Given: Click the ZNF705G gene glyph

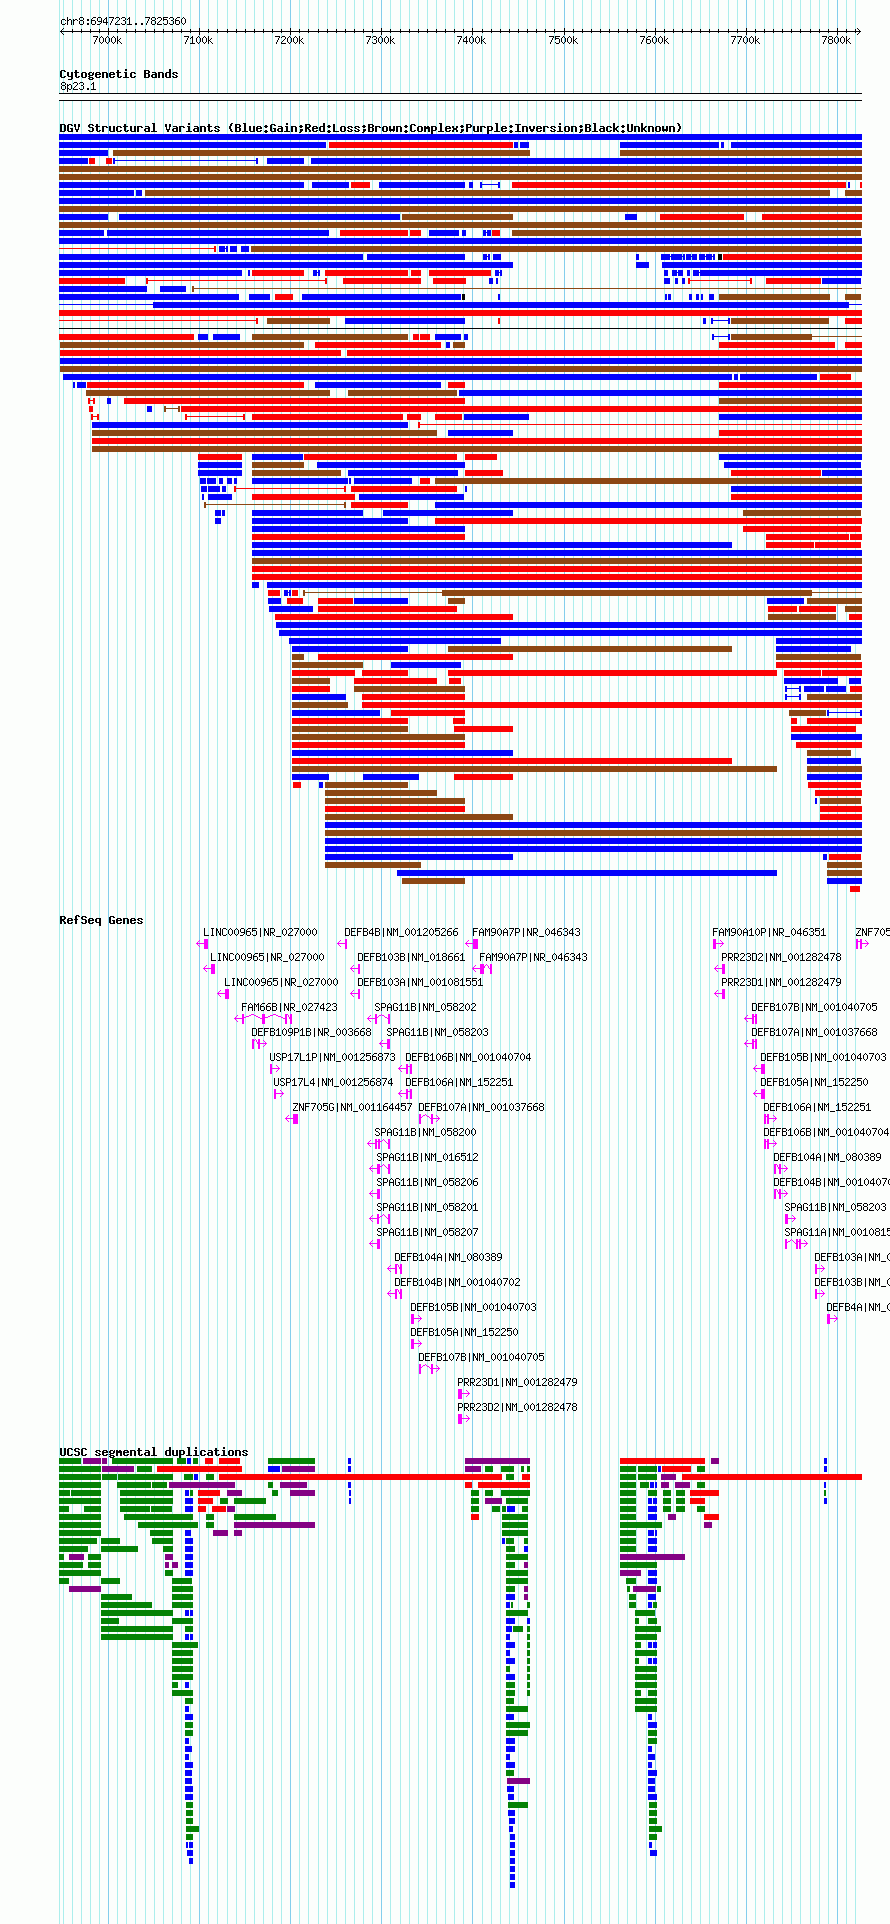Looking at the screenshot, I should [292, 1119].
